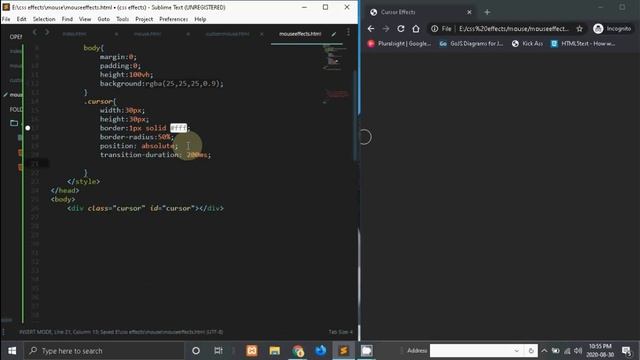Click the background:rgba(25,25,25,0.9) line

click(162, 83)
